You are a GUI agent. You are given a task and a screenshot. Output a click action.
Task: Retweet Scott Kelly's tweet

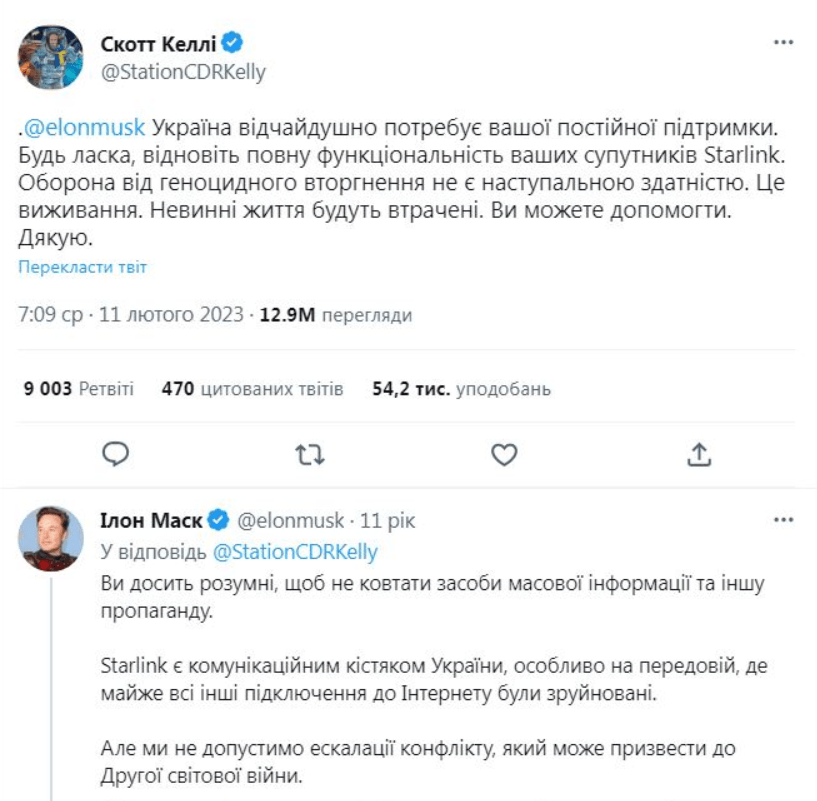click(311, 454)
